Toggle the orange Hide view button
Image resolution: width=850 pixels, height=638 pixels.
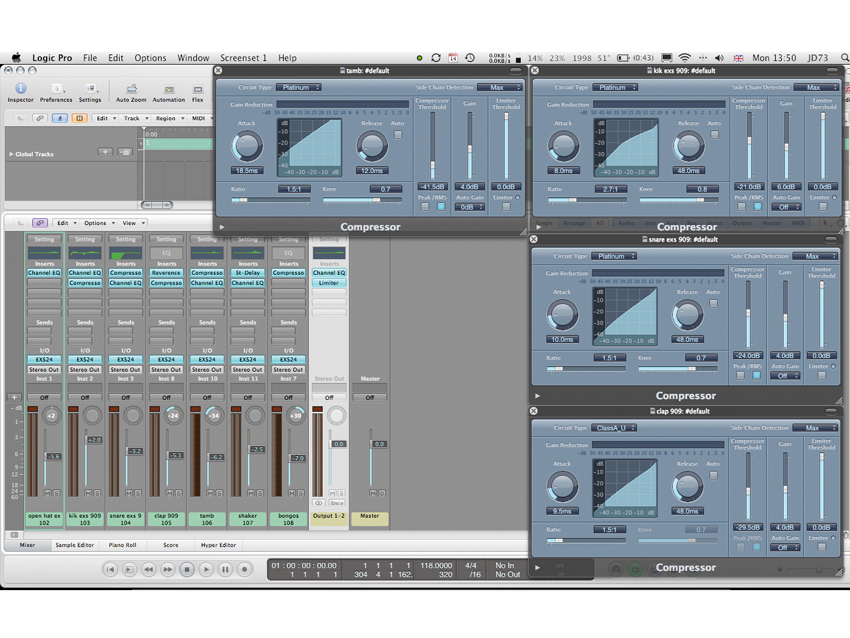[x=79, y=118]
